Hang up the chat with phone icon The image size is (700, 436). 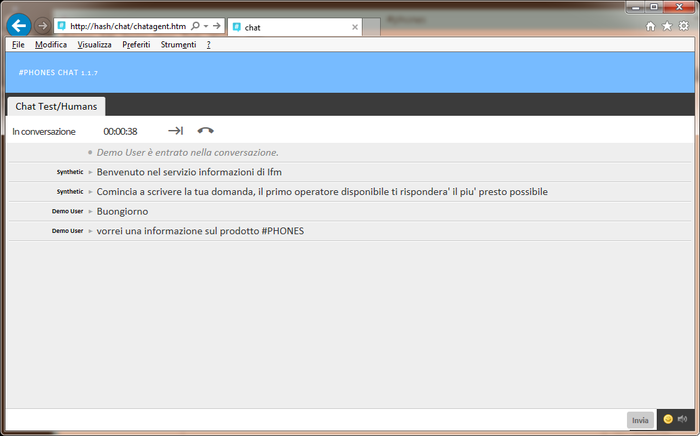205,131
